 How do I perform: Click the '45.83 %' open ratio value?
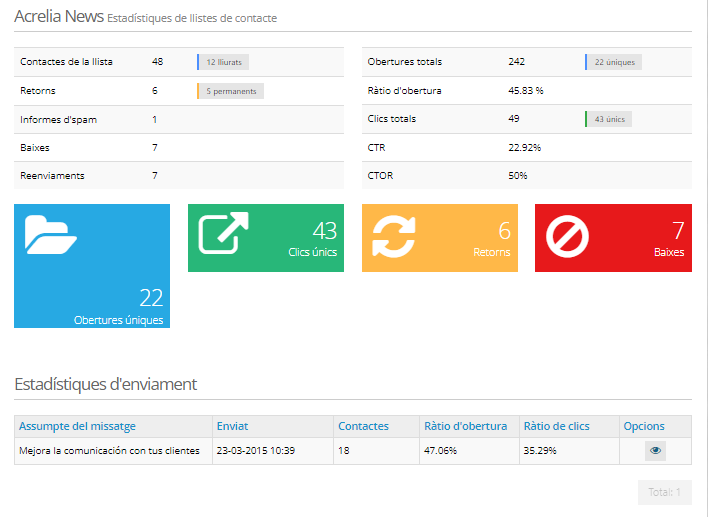526,91
